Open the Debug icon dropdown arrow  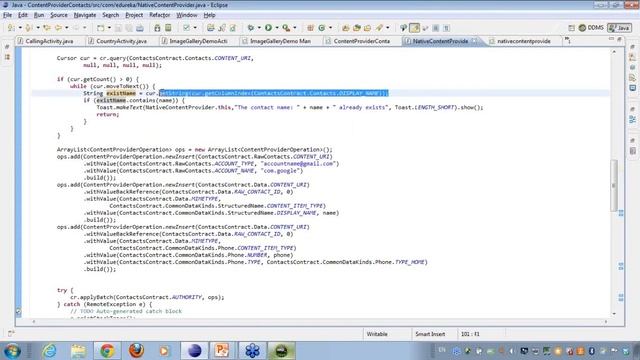pos(259,28)
